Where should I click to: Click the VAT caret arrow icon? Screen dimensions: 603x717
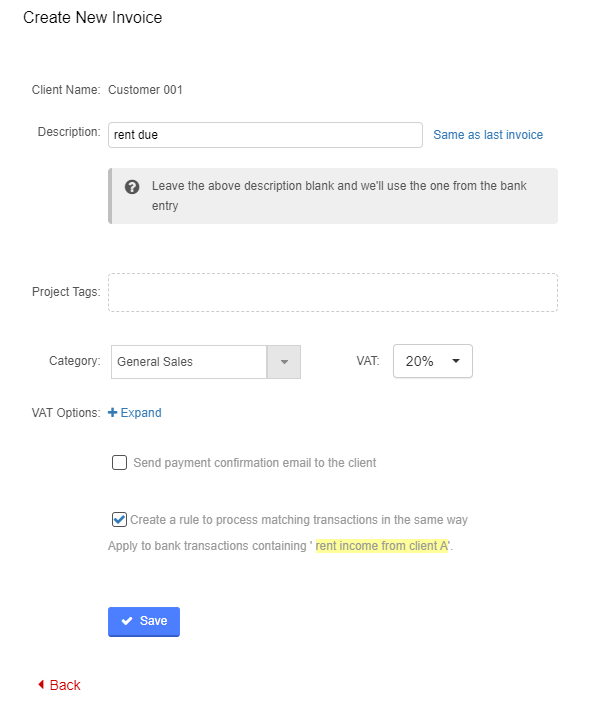tap(456, 361)
